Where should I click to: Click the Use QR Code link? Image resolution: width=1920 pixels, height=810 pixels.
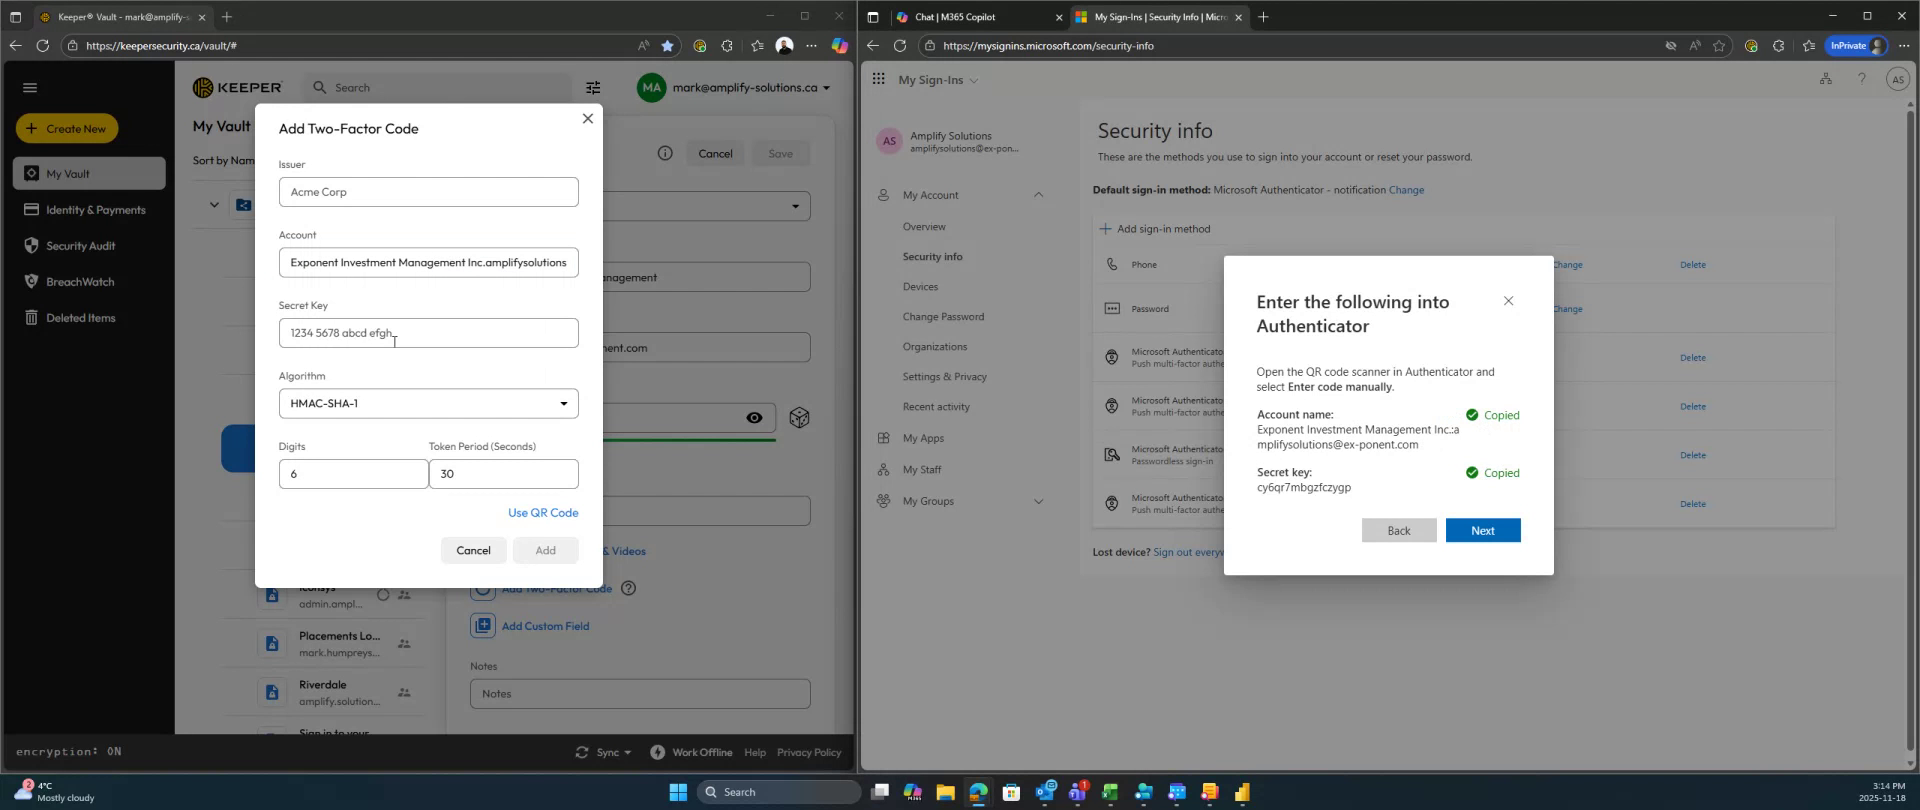click(x=543, y=513)
